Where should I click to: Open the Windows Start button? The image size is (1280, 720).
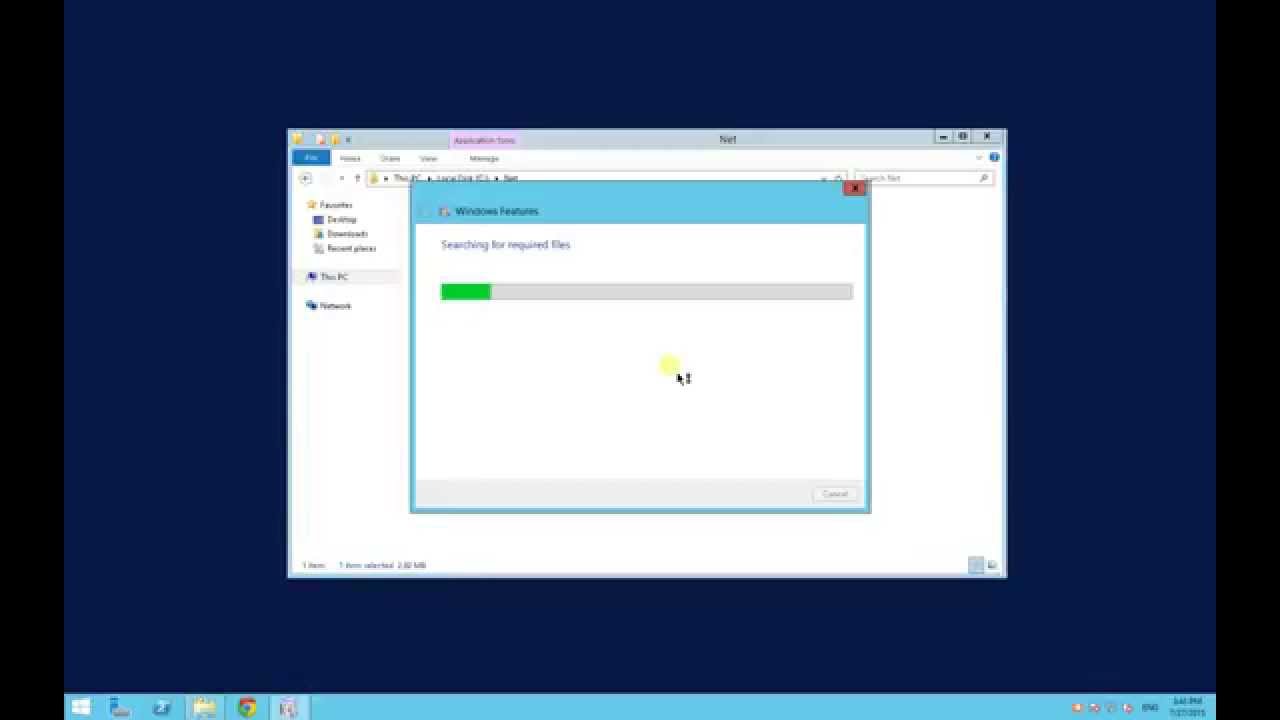click(81, 707)
